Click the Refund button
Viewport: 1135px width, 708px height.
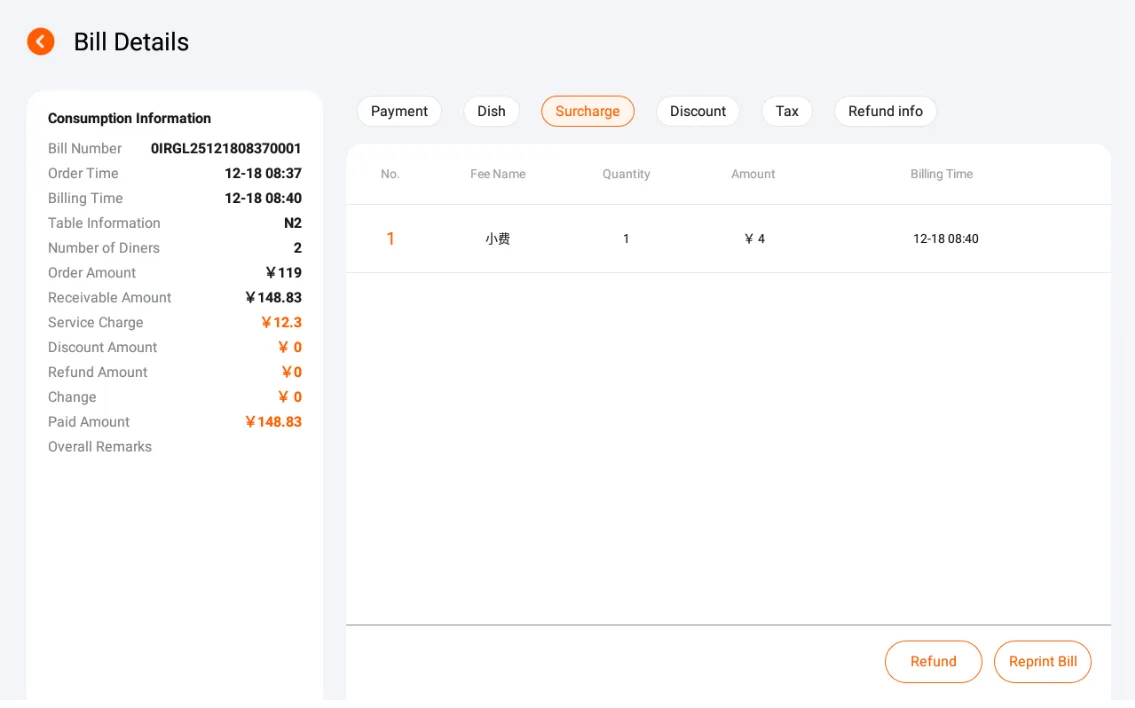(x=933, y=662)
